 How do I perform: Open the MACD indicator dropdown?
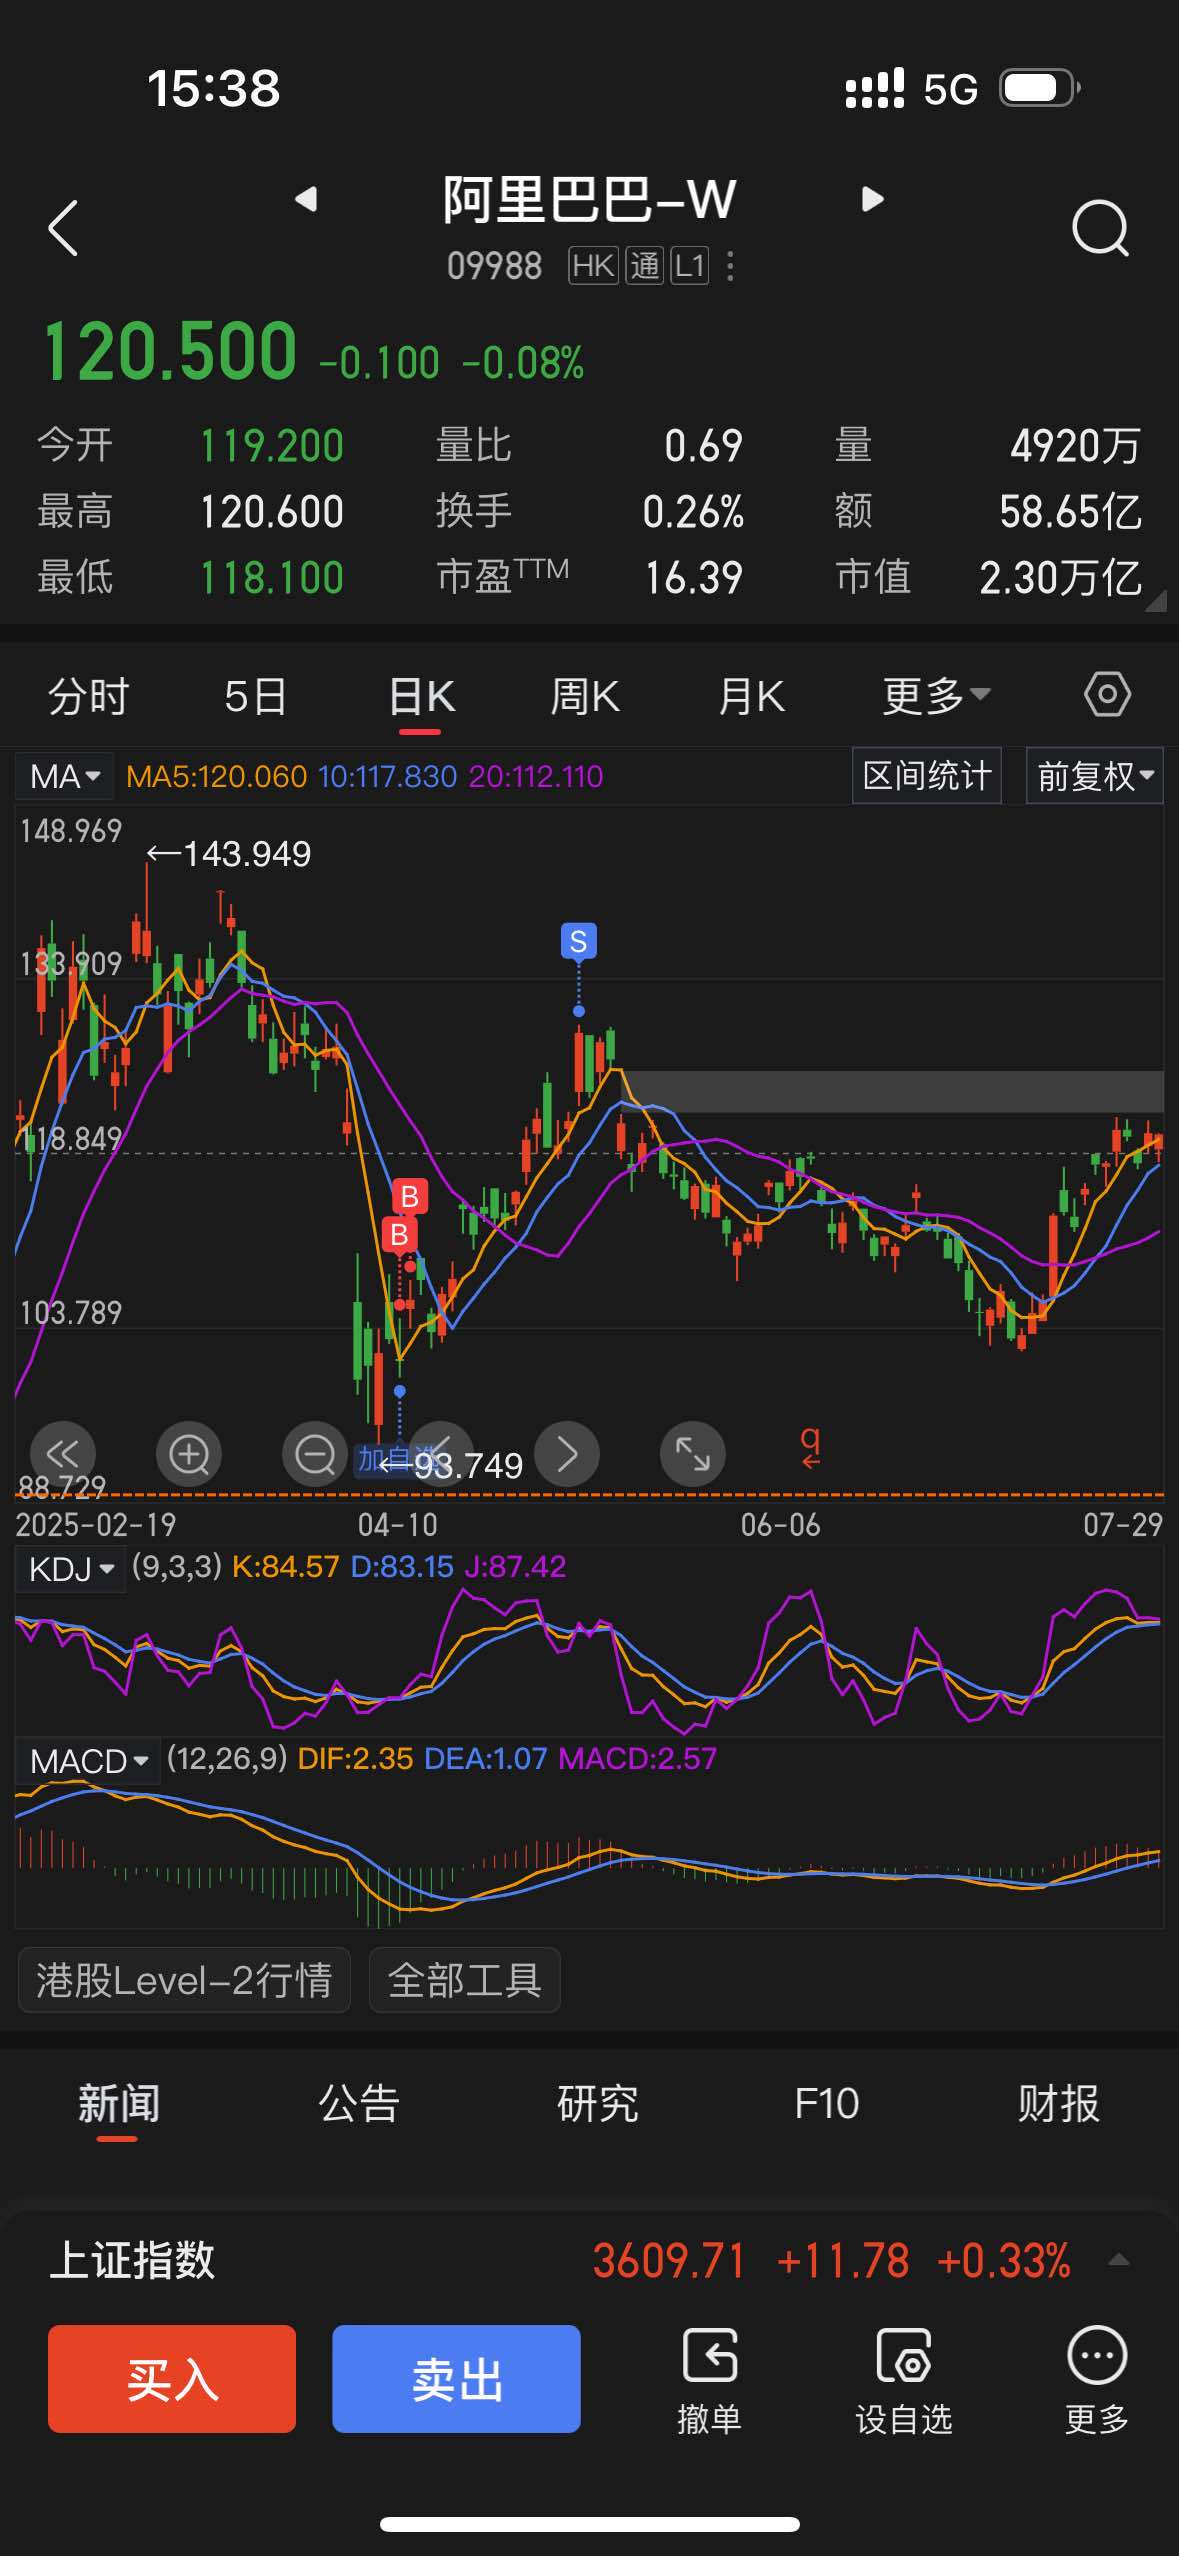click(x=88, y=1760)
